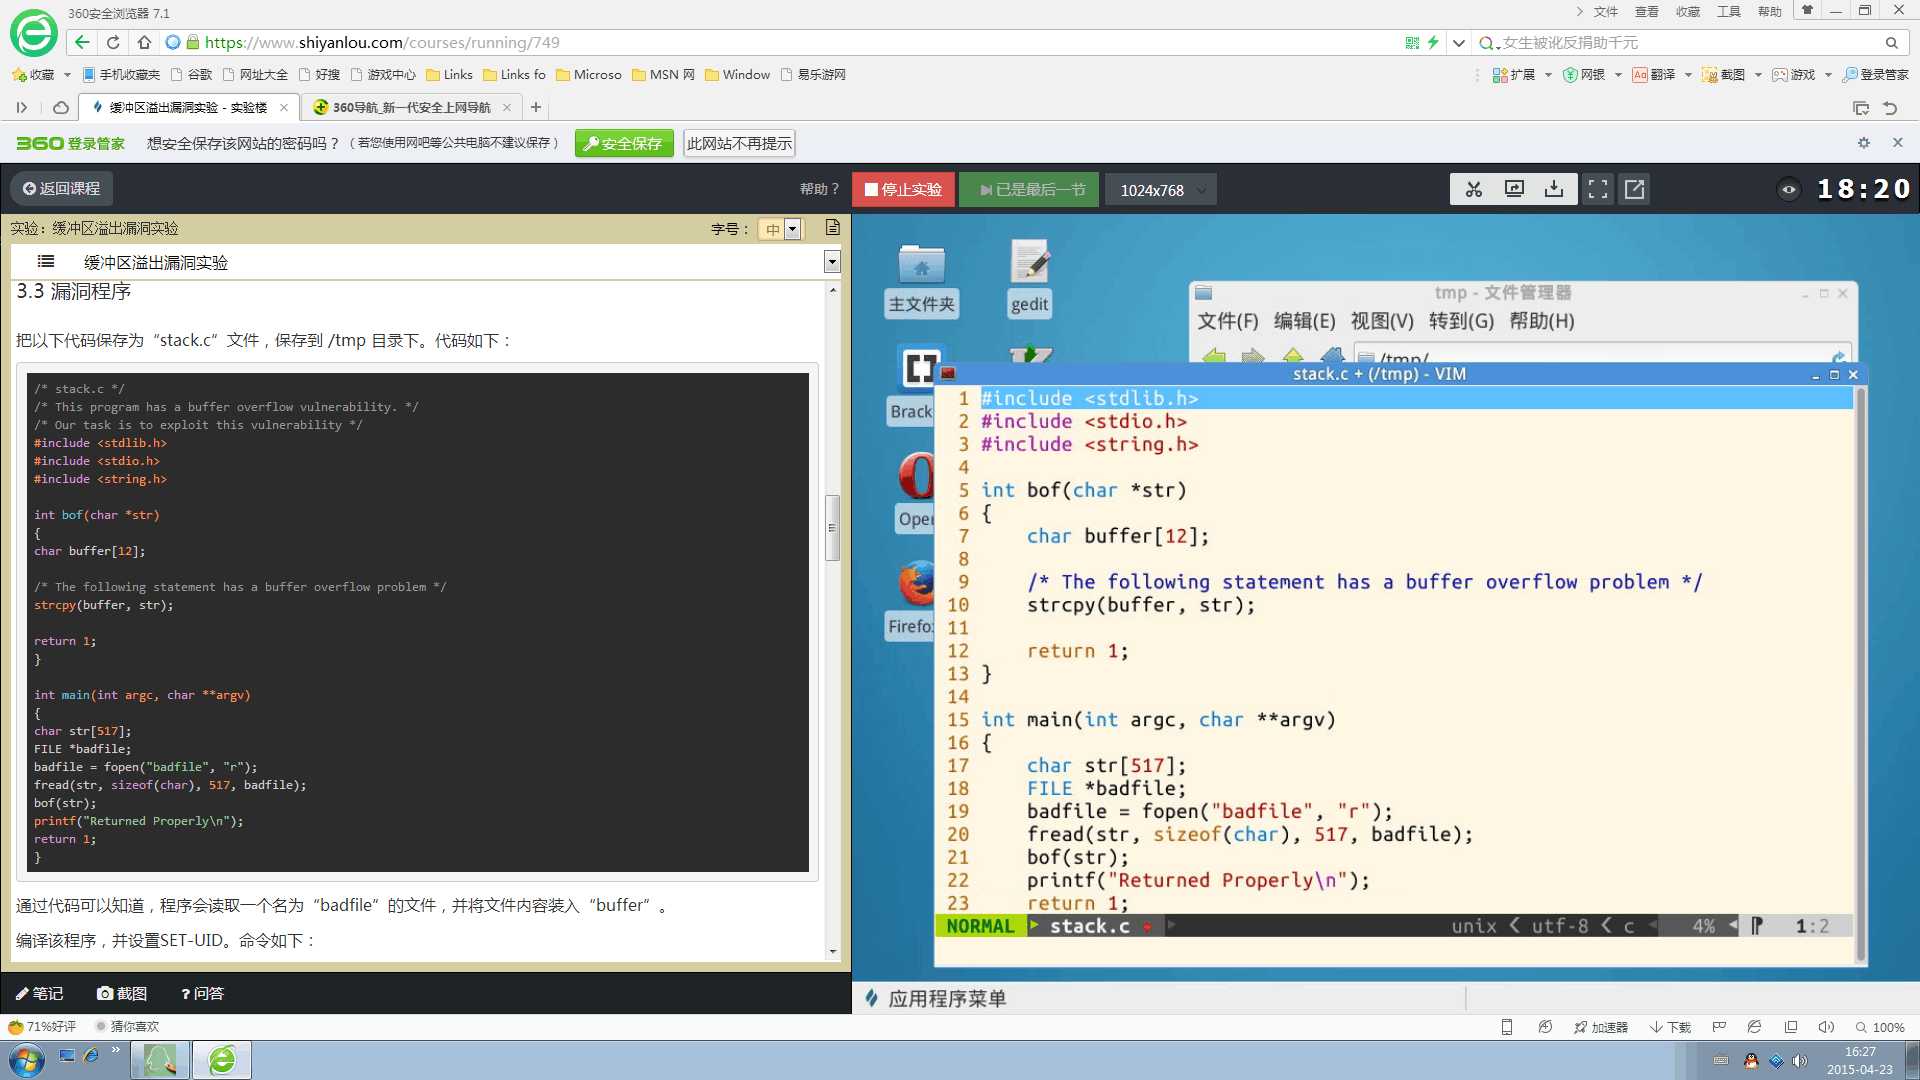Open 帮助(H) menu in file manager

(1541, 321)
